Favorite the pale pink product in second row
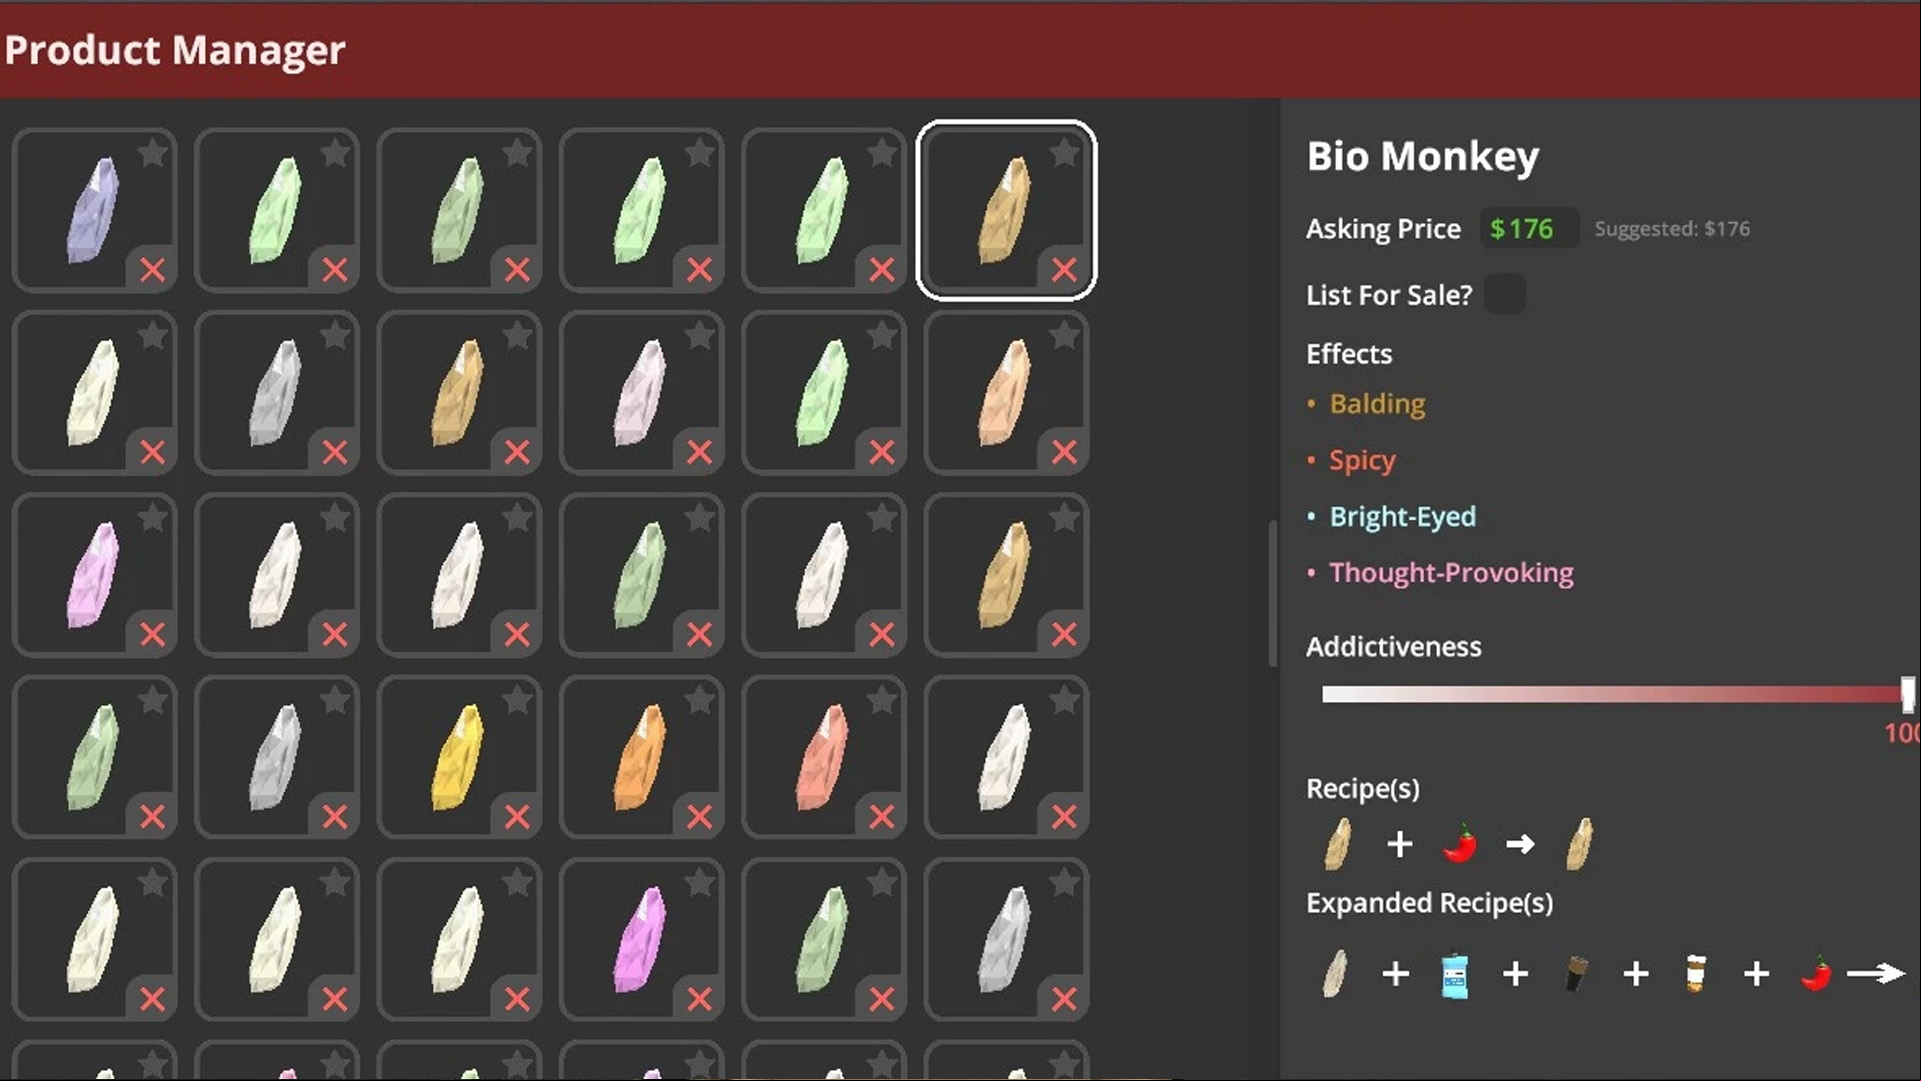Viewport: 1921px width, 1081px height. 699,335
